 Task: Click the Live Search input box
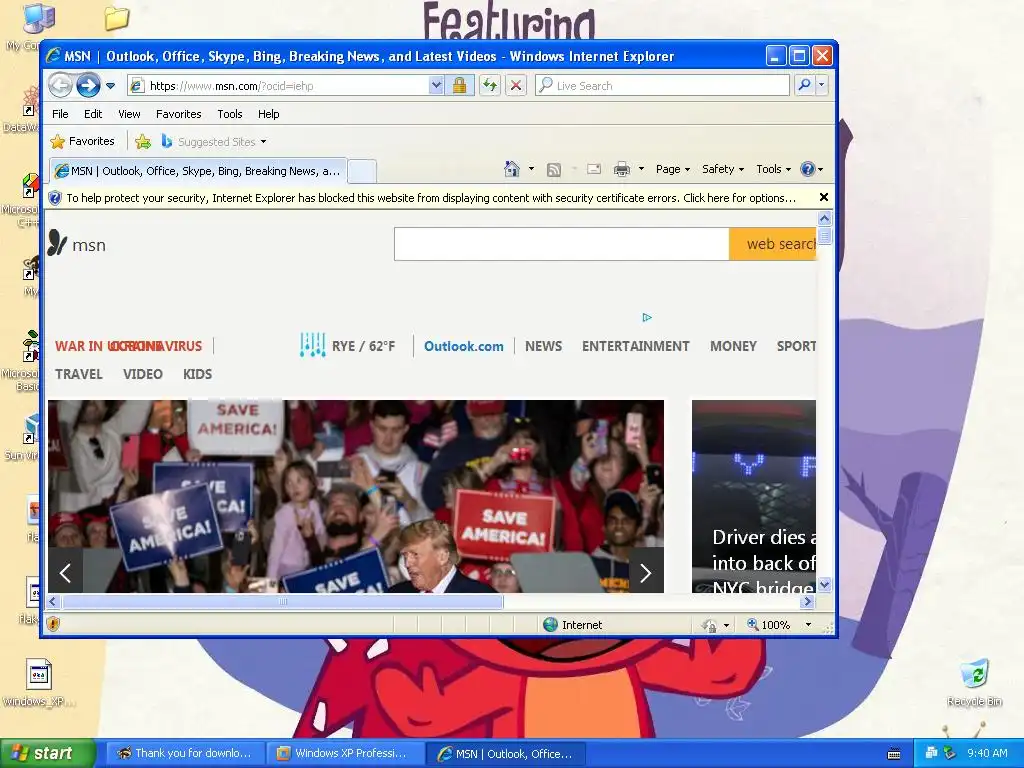click(662, 86)
